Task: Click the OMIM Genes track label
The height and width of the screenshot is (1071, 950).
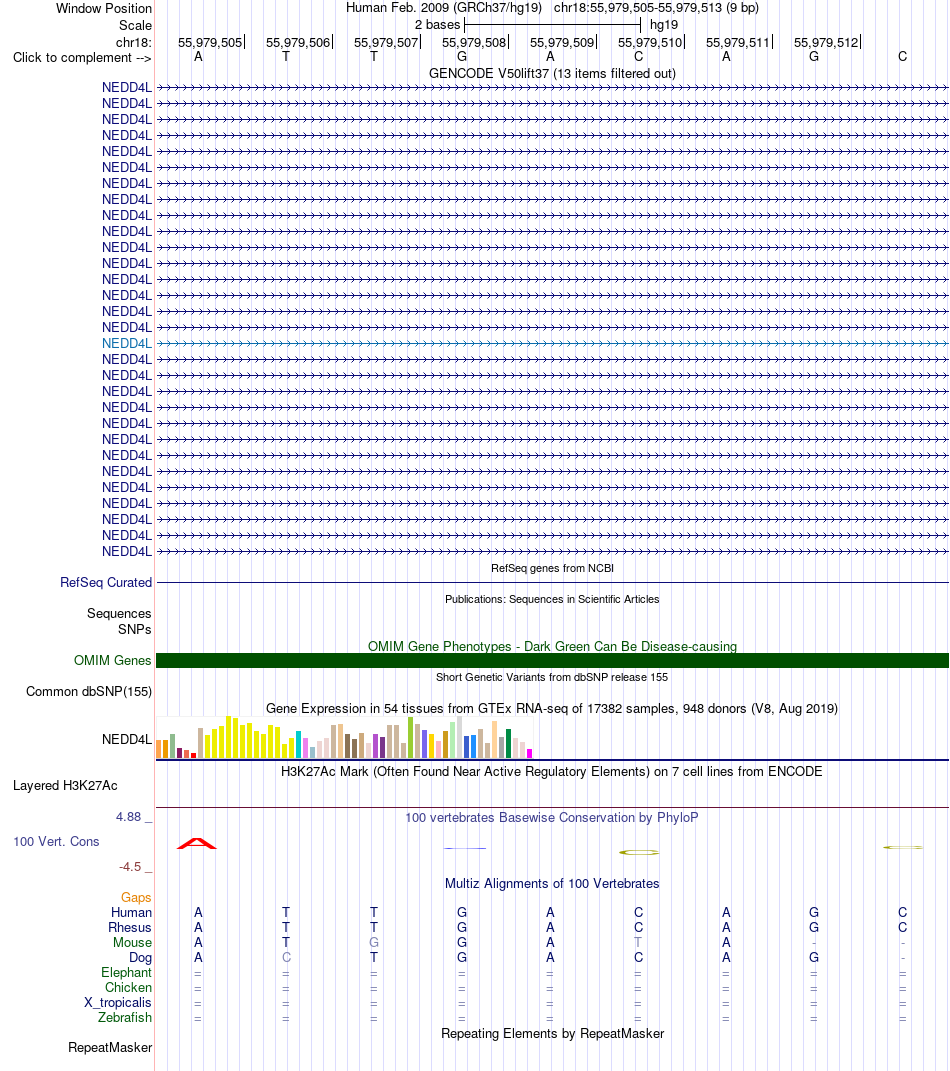Action: [x=113, y=660]
